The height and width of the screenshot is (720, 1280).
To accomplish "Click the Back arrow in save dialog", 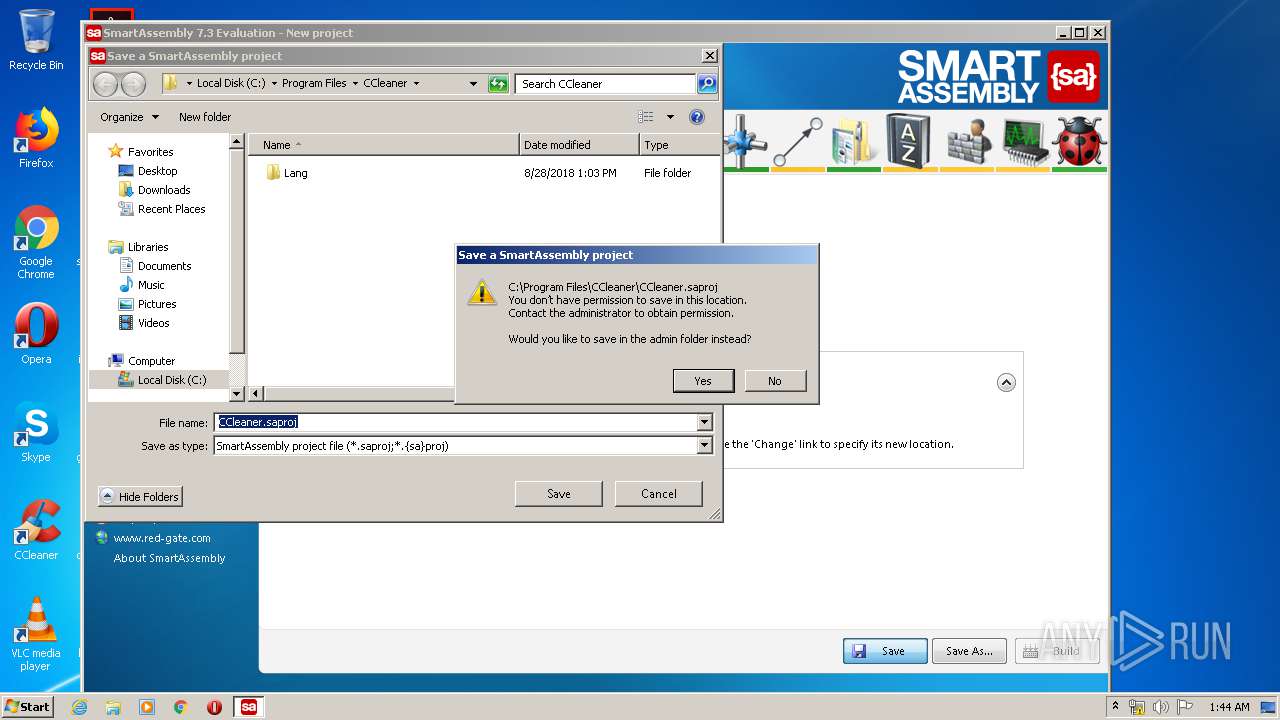I will (x=105, y=84).
